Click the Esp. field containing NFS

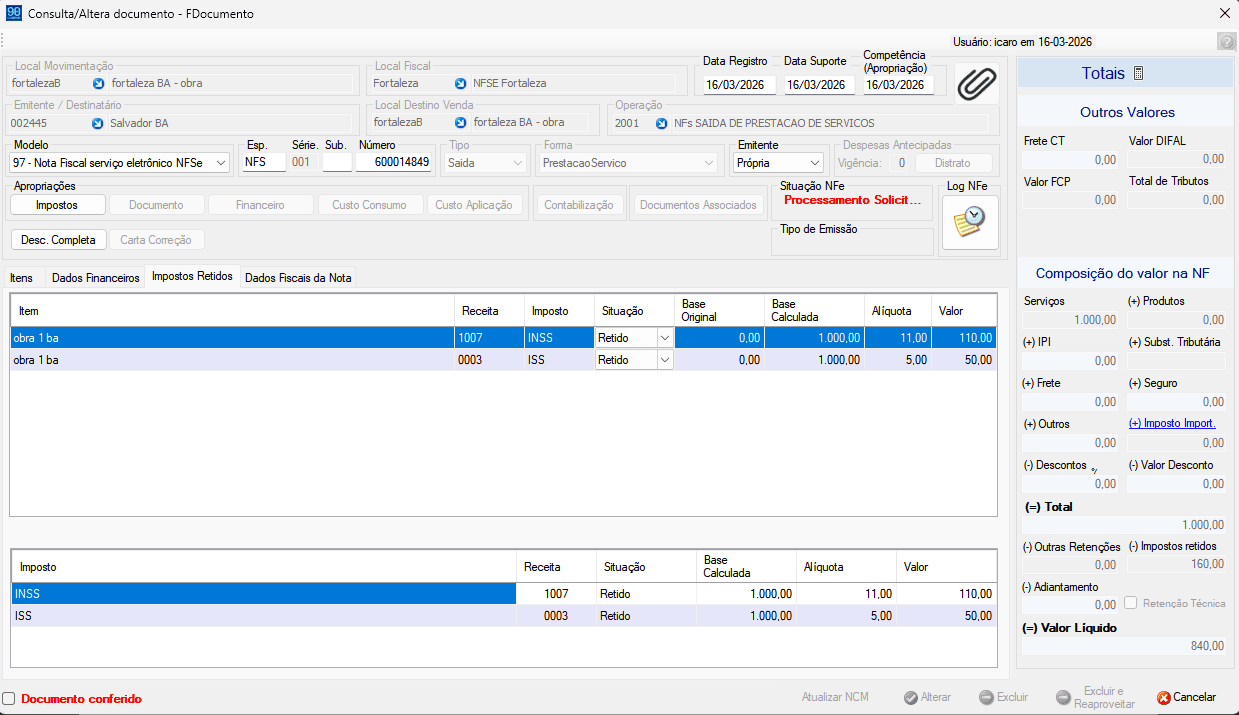pyautogui.click(x=264, y=162)
